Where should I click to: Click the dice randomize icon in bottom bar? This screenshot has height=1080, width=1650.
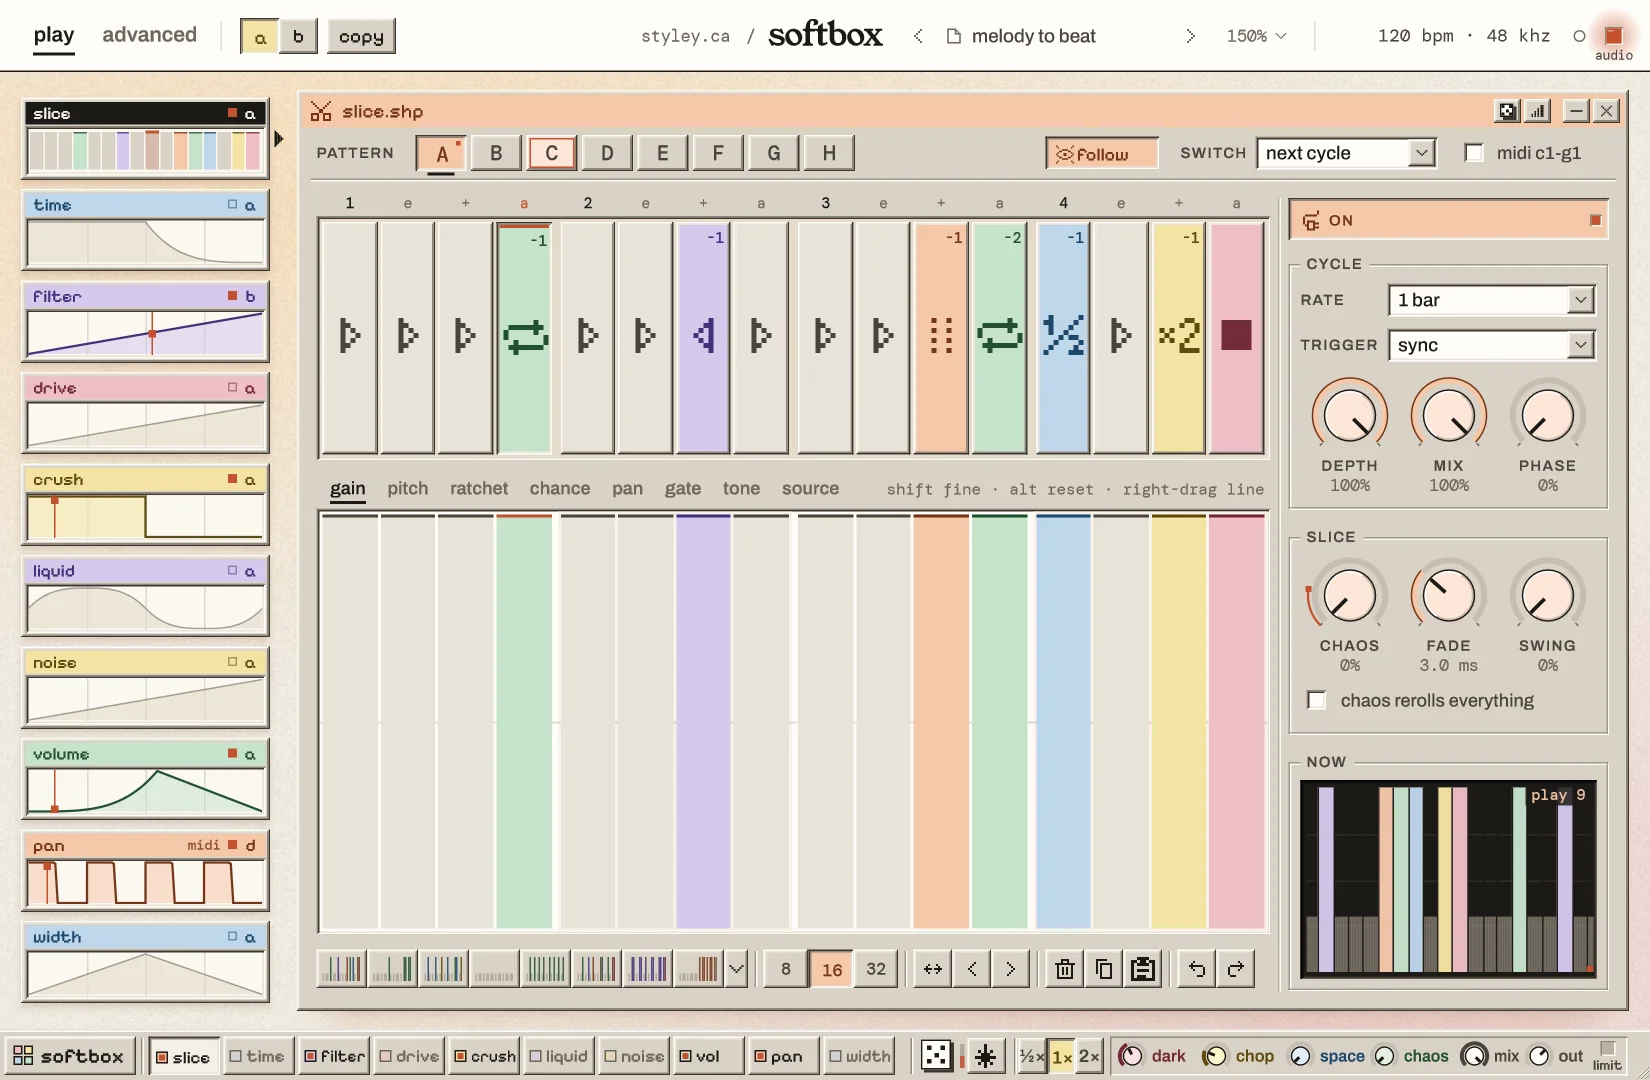(x=936, y=1056)
